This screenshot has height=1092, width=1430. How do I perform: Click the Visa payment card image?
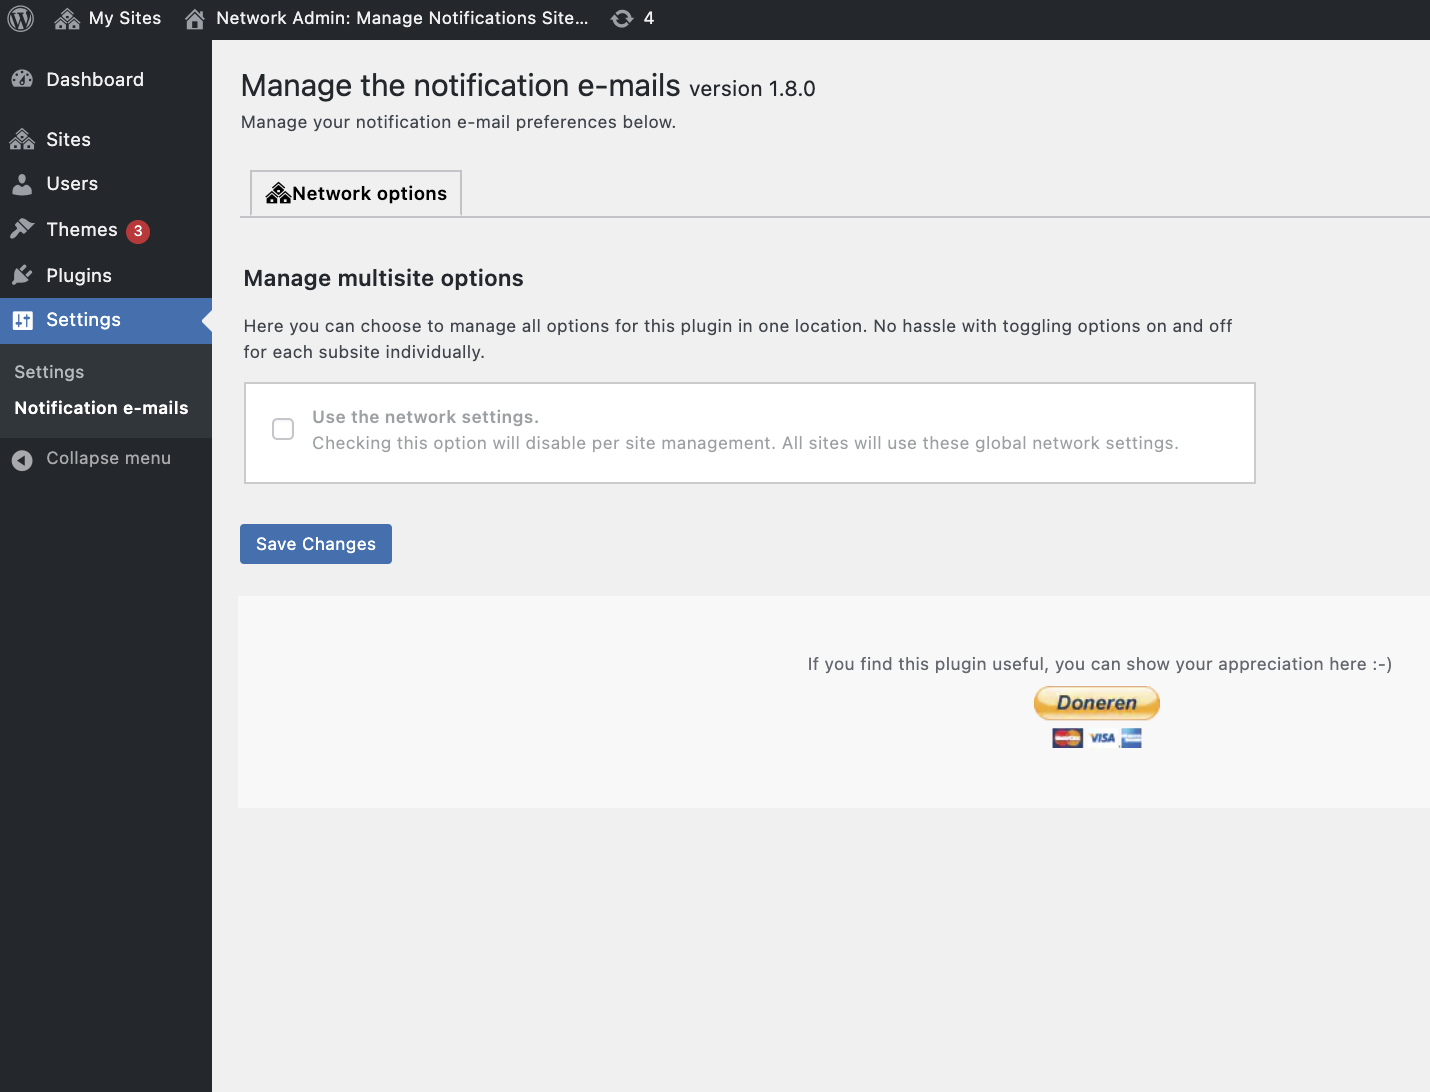(1103, 738)
